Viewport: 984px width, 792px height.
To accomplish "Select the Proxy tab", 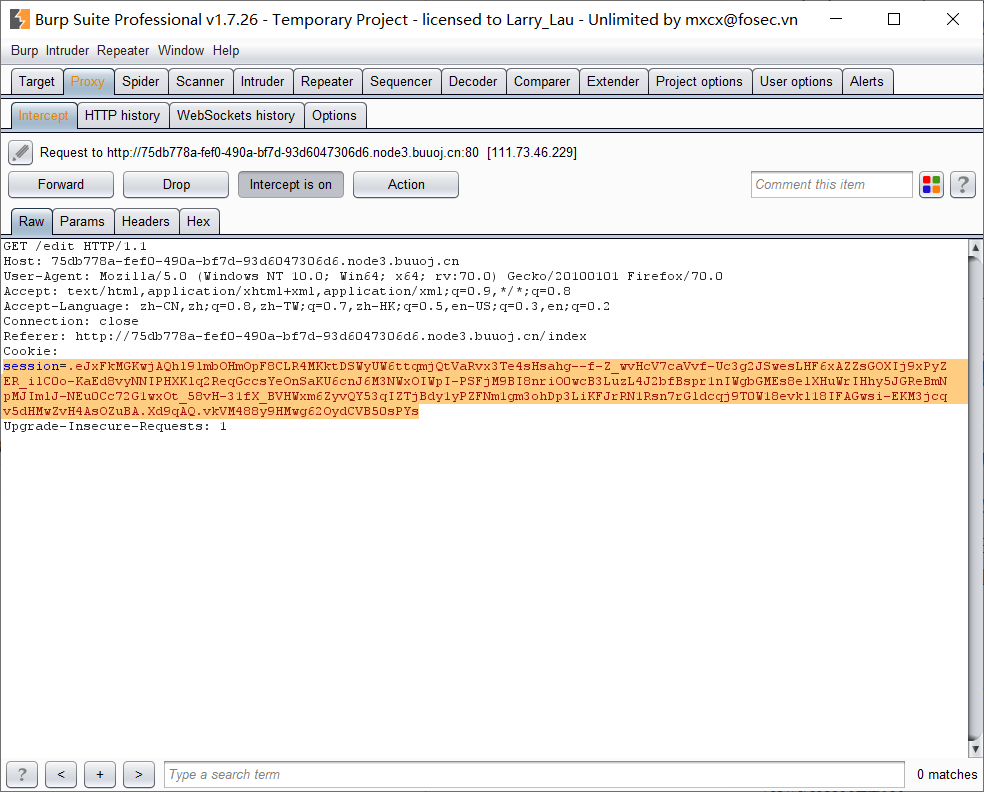I will point(88,82).
